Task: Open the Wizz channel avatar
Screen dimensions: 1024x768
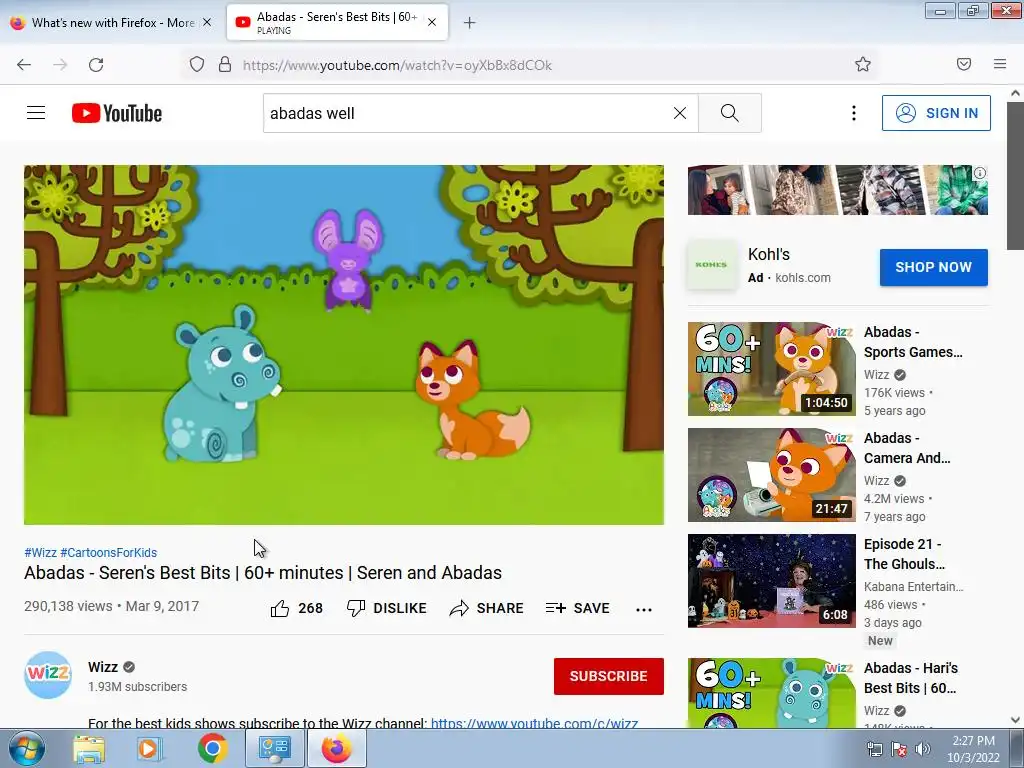Action: click(x=48, y=675)
